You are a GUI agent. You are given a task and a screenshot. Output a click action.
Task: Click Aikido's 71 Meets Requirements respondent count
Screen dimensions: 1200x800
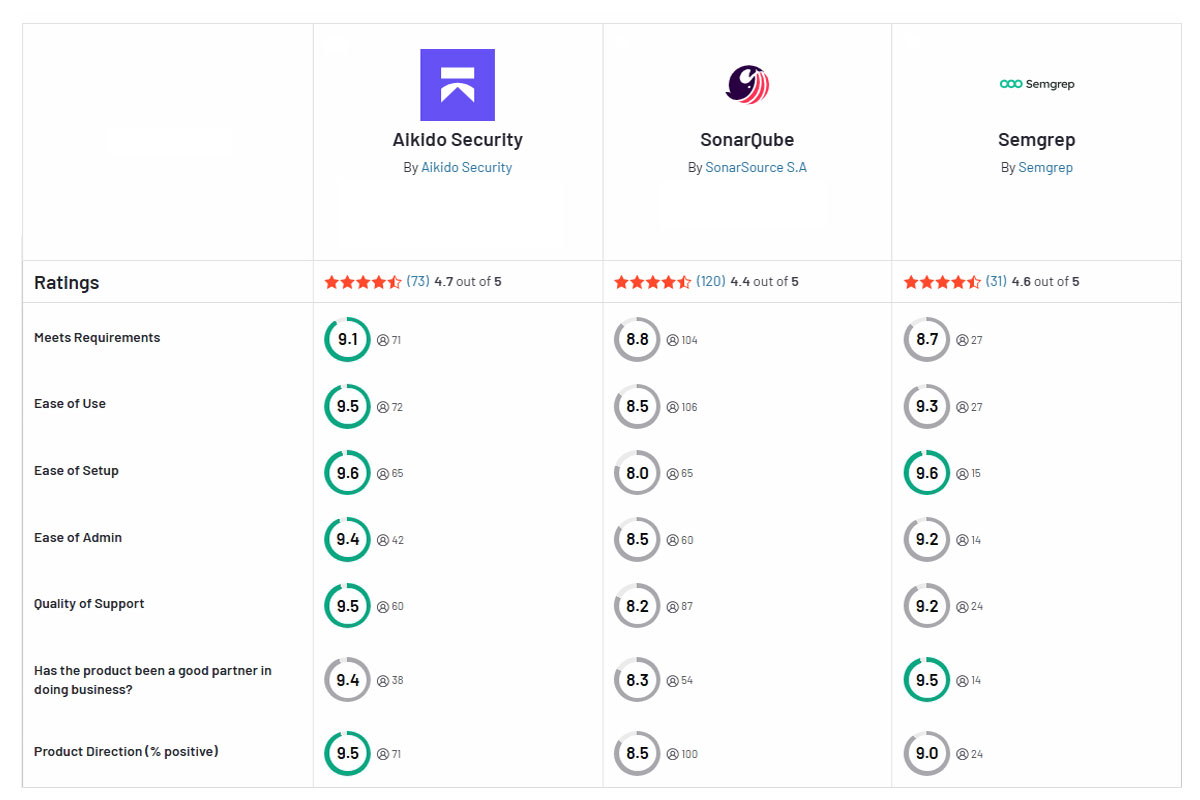pos(389,340)
